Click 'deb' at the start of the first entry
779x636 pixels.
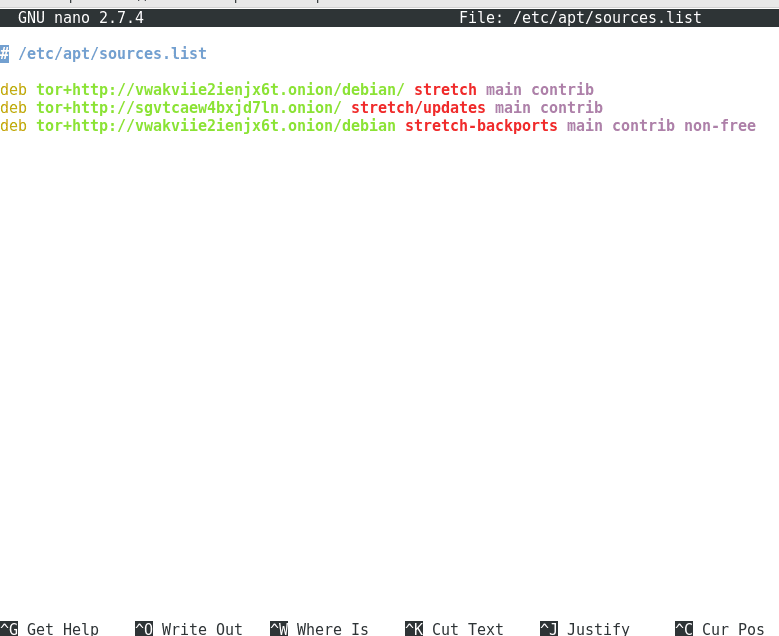[x=13, y=89]
